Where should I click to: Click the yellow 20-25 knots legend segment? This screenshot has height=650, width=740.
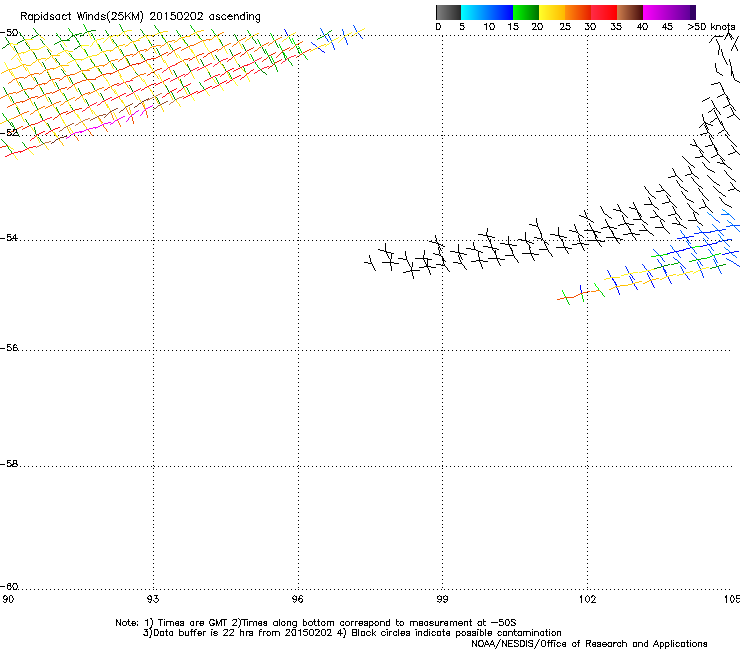tap(552, 12)
